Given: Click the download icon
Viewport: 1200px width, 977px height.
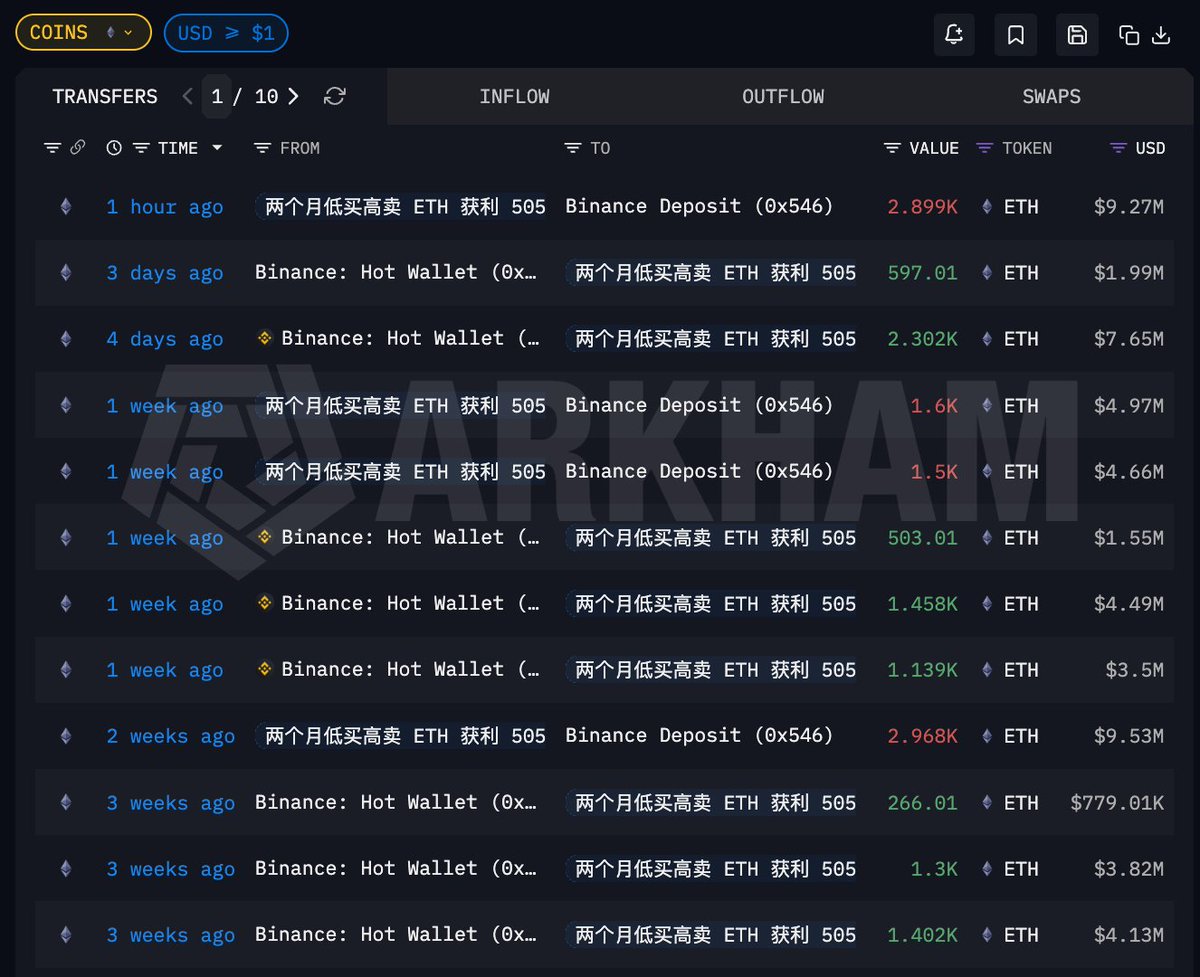Looking at the screenshot, I should 1161,35.
